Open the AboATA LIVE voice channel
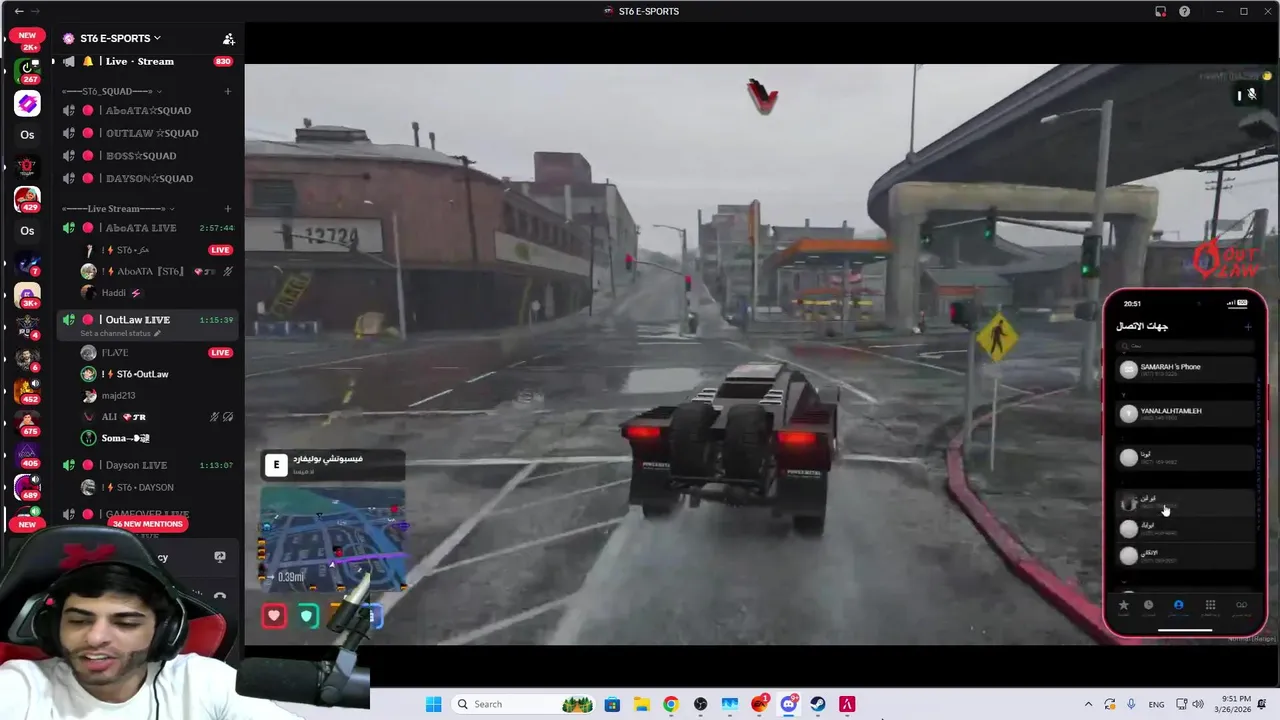This screenshot has width=1280, height=720. (140, 228)
